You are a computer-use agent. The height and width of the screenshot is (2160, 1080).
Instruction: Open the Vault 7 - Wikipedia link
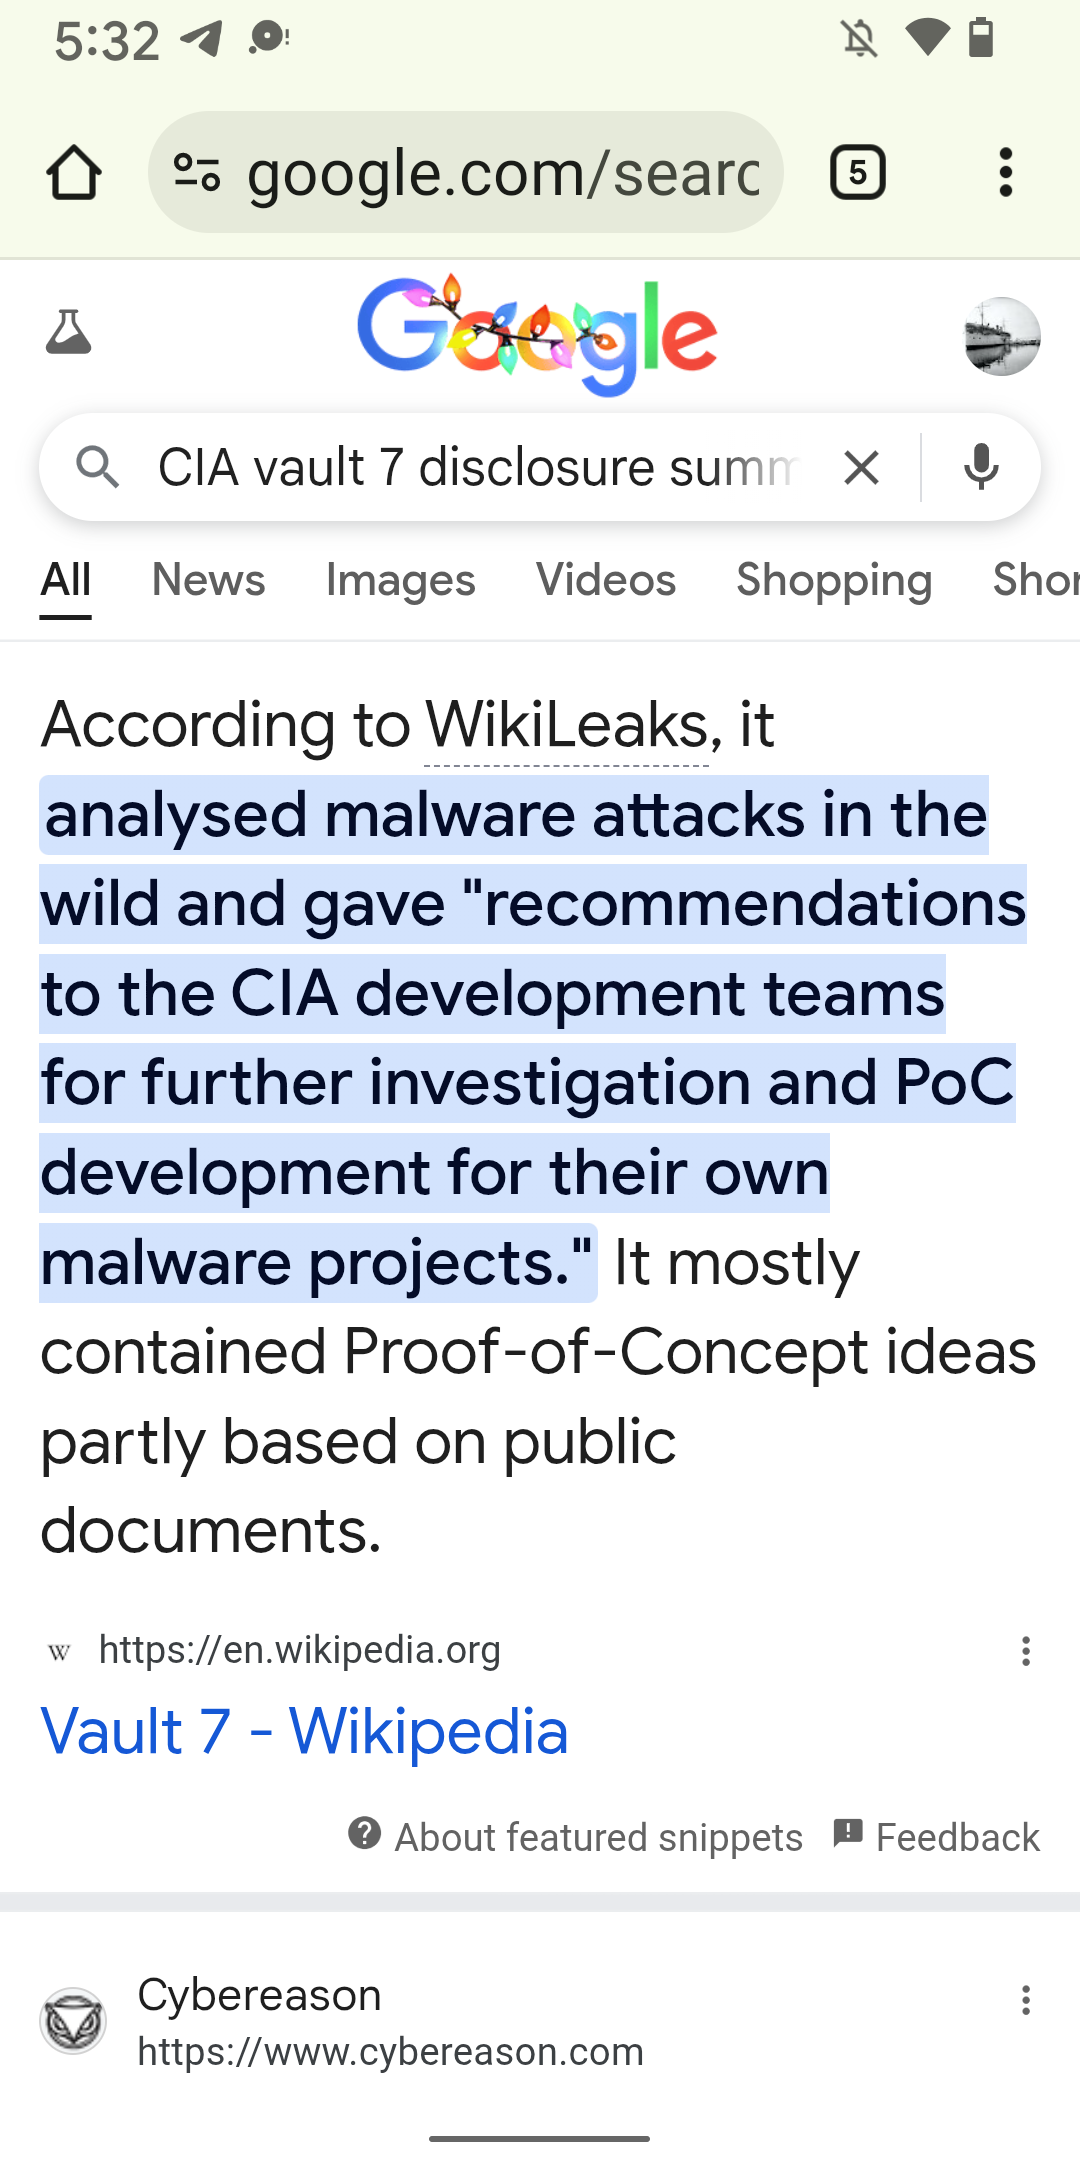click(304, 1731)
